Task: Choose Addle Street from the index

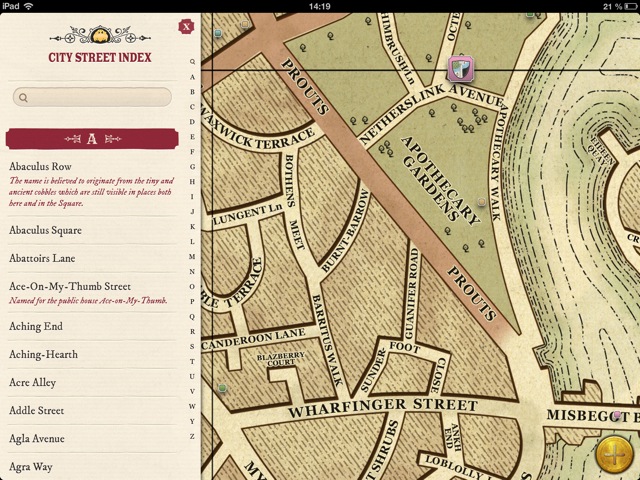Action: pyautogui.click(x=37, y=410)
